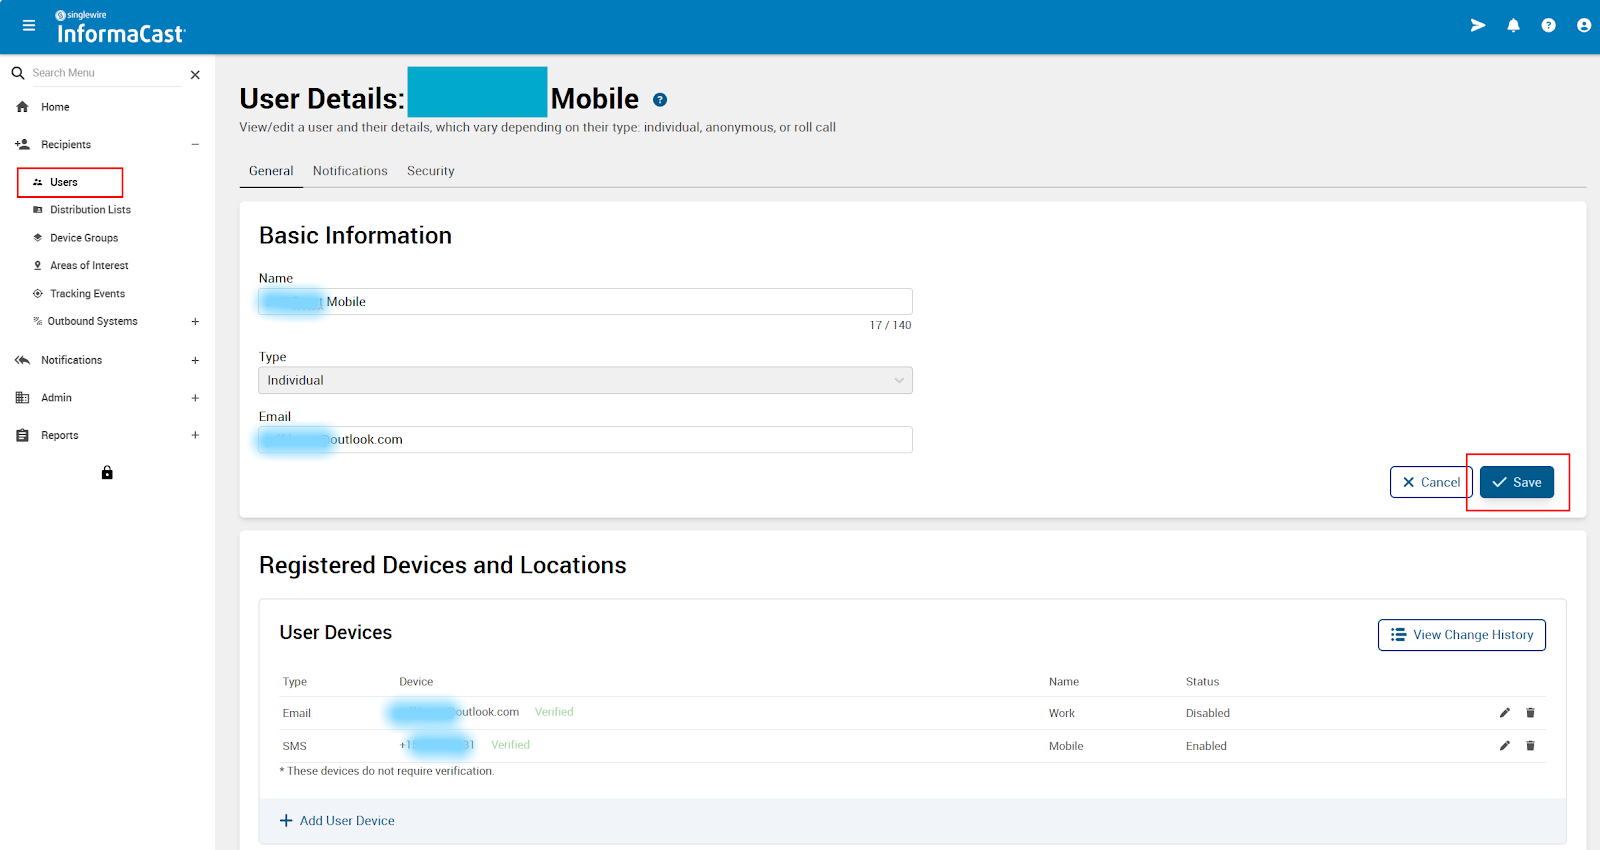Click the Areas of Interest pin icon
Viewport: 1600px width, 850px height.
click(x=38, y=266)
